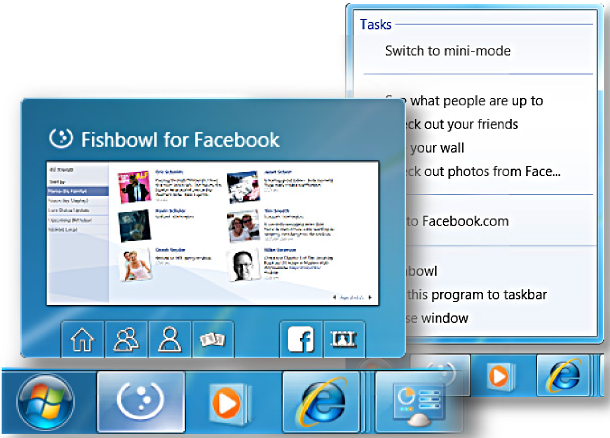Go to next page arrow in preview
The image size is (610, 438).
pos(370,298)
